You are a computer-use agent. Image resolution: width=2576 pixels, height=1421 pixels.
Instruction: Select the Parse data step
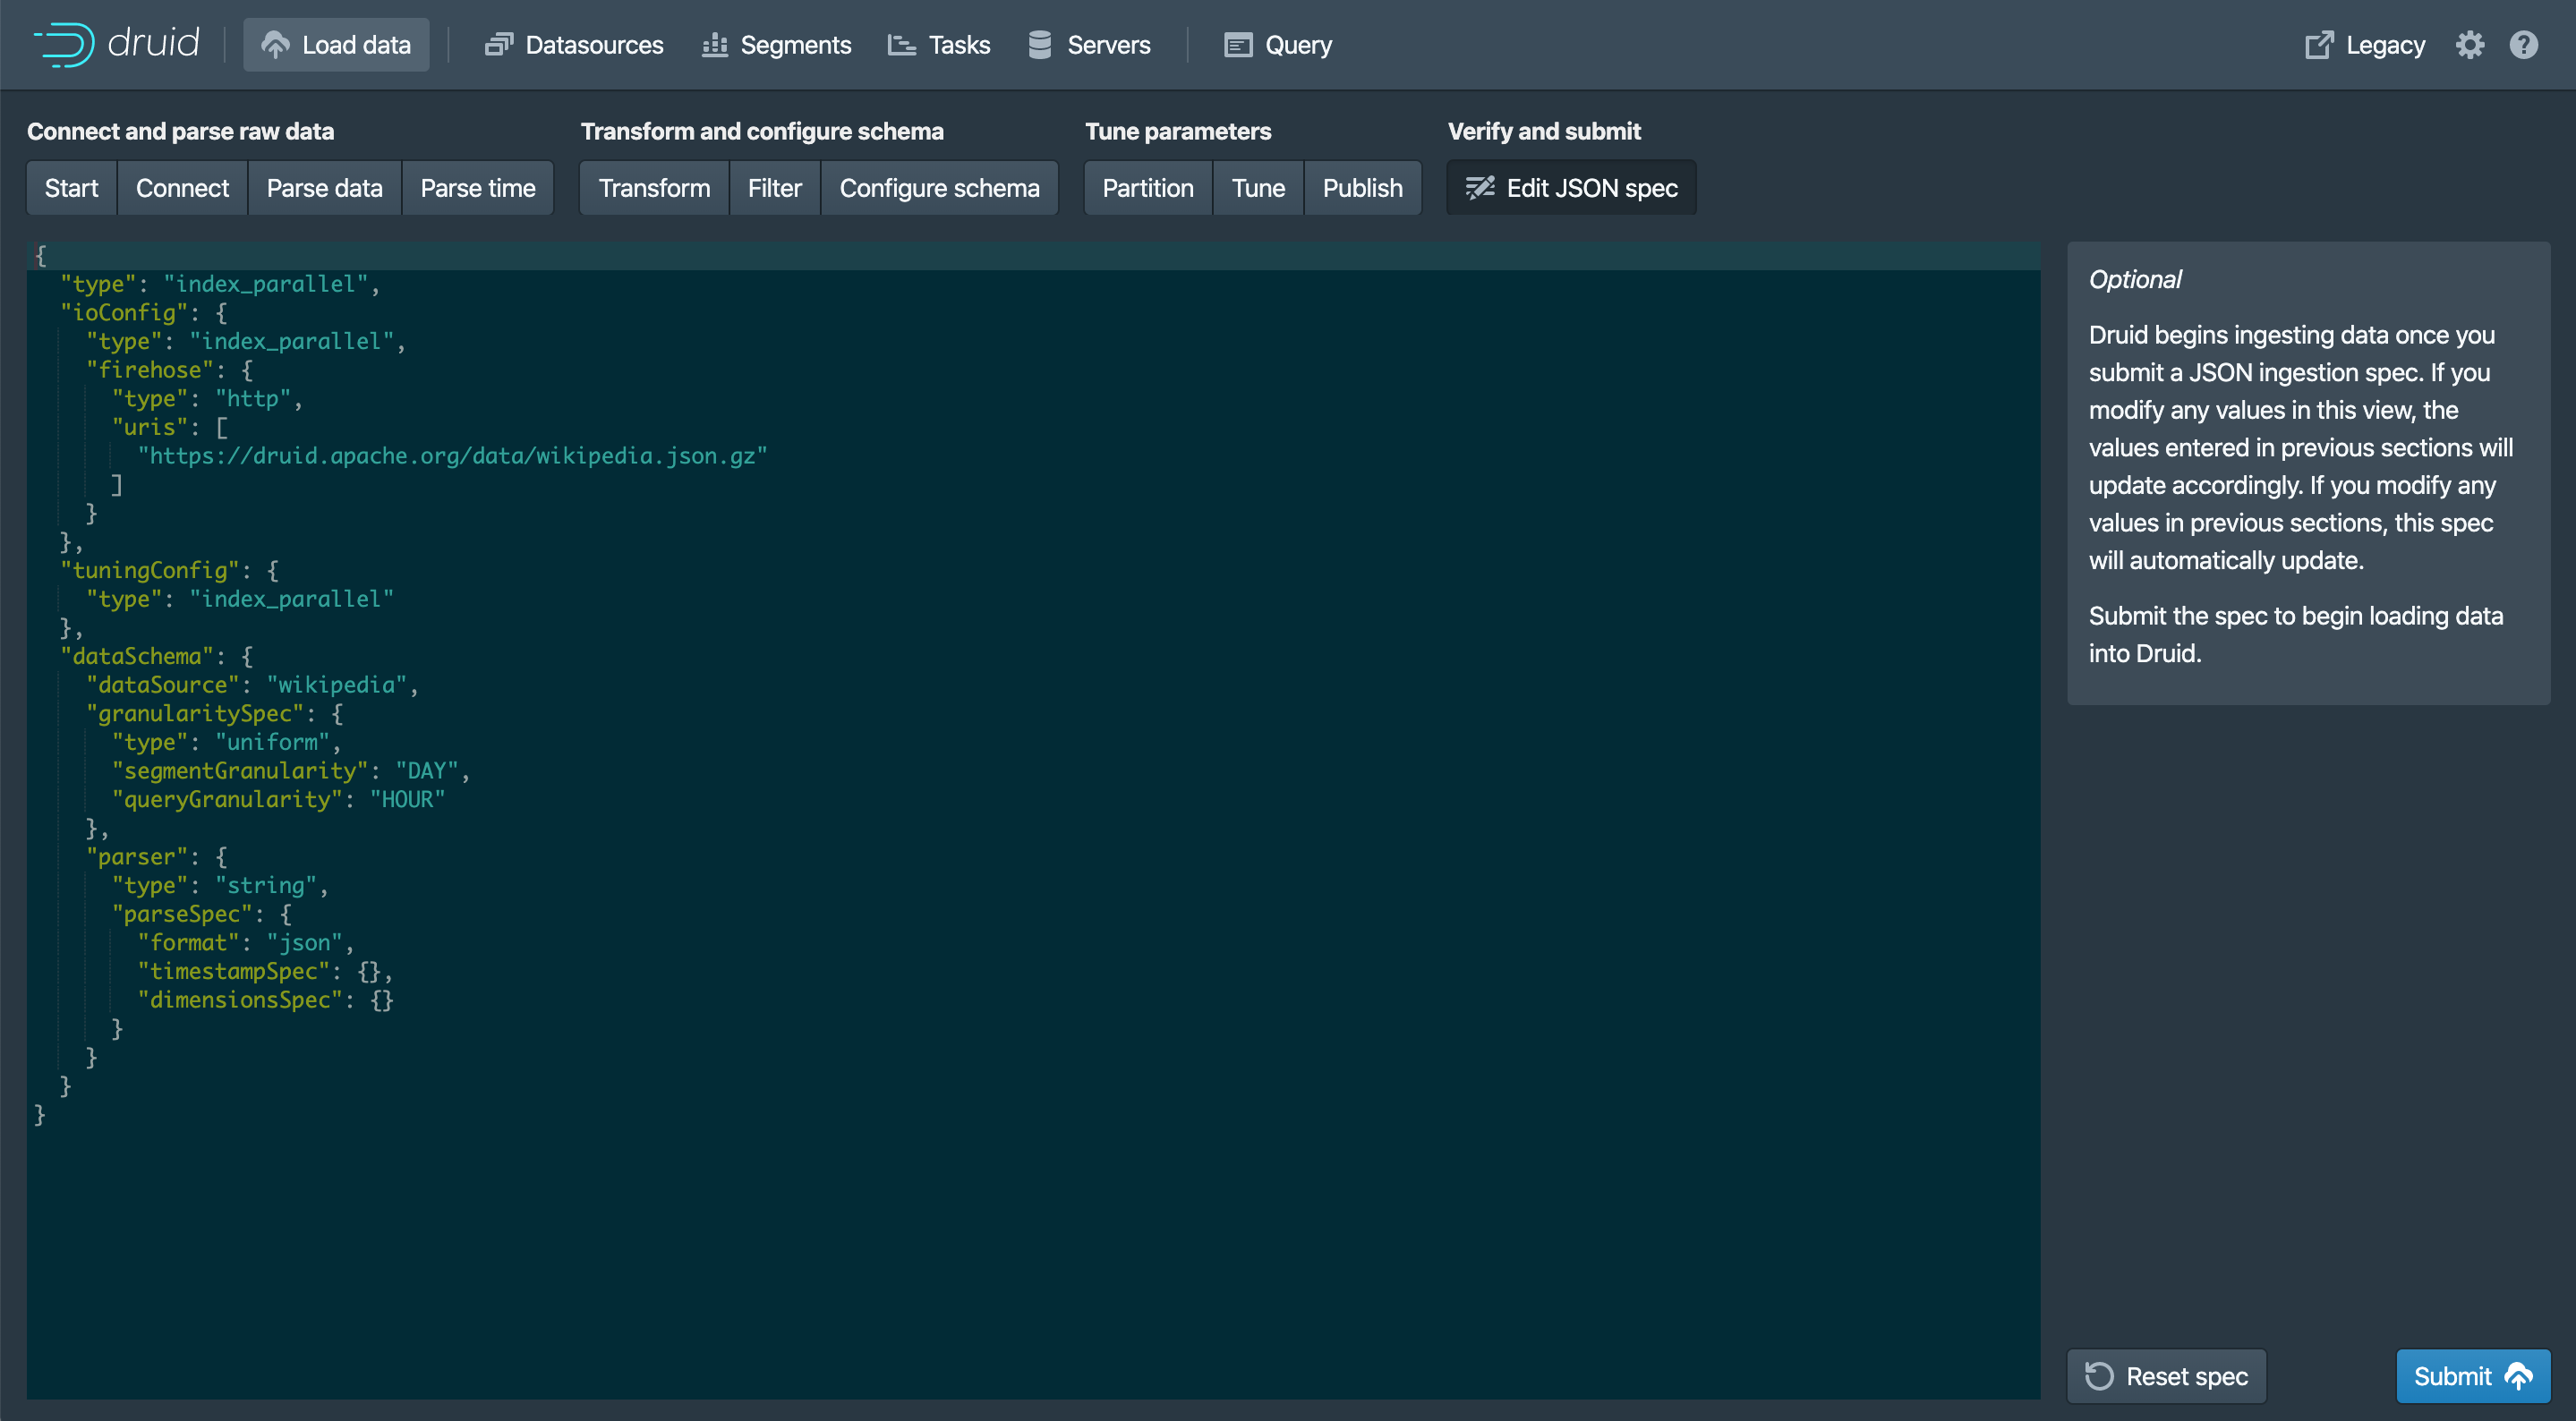click(x=324, y=188)
